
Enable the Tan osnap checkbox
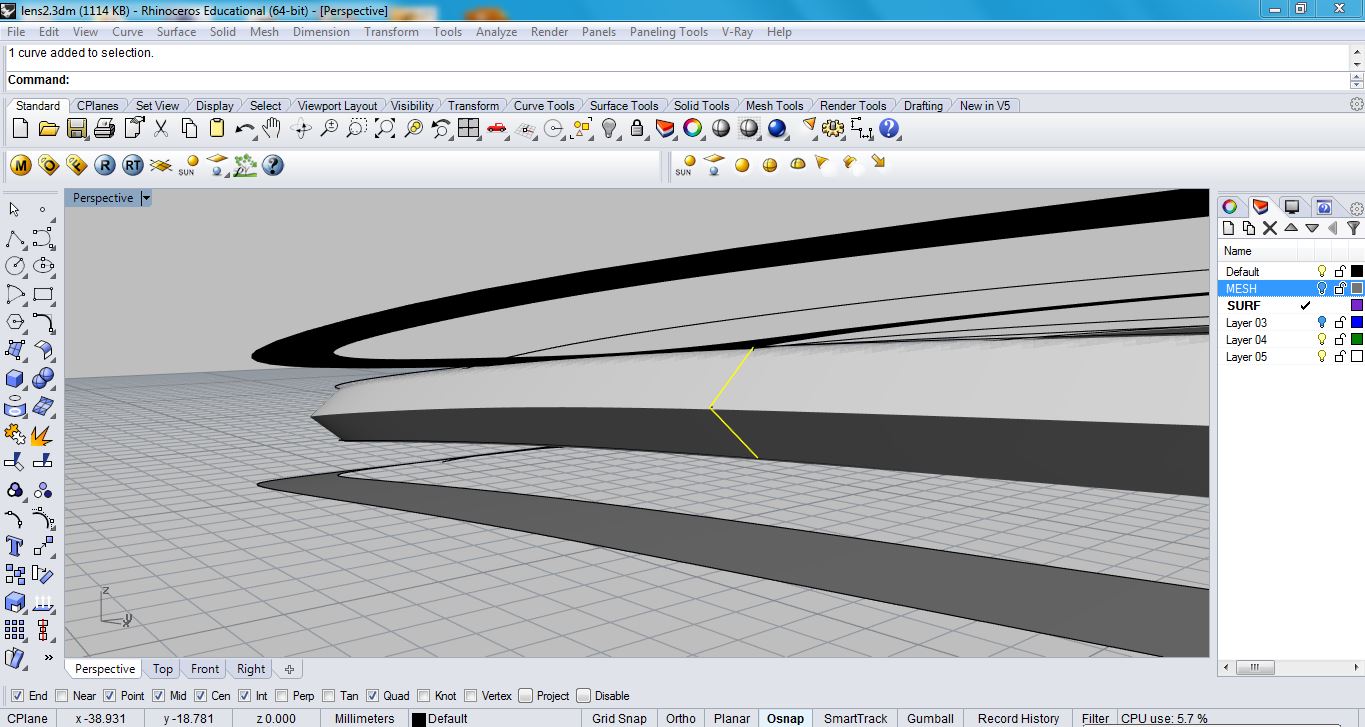coord(328,696)
